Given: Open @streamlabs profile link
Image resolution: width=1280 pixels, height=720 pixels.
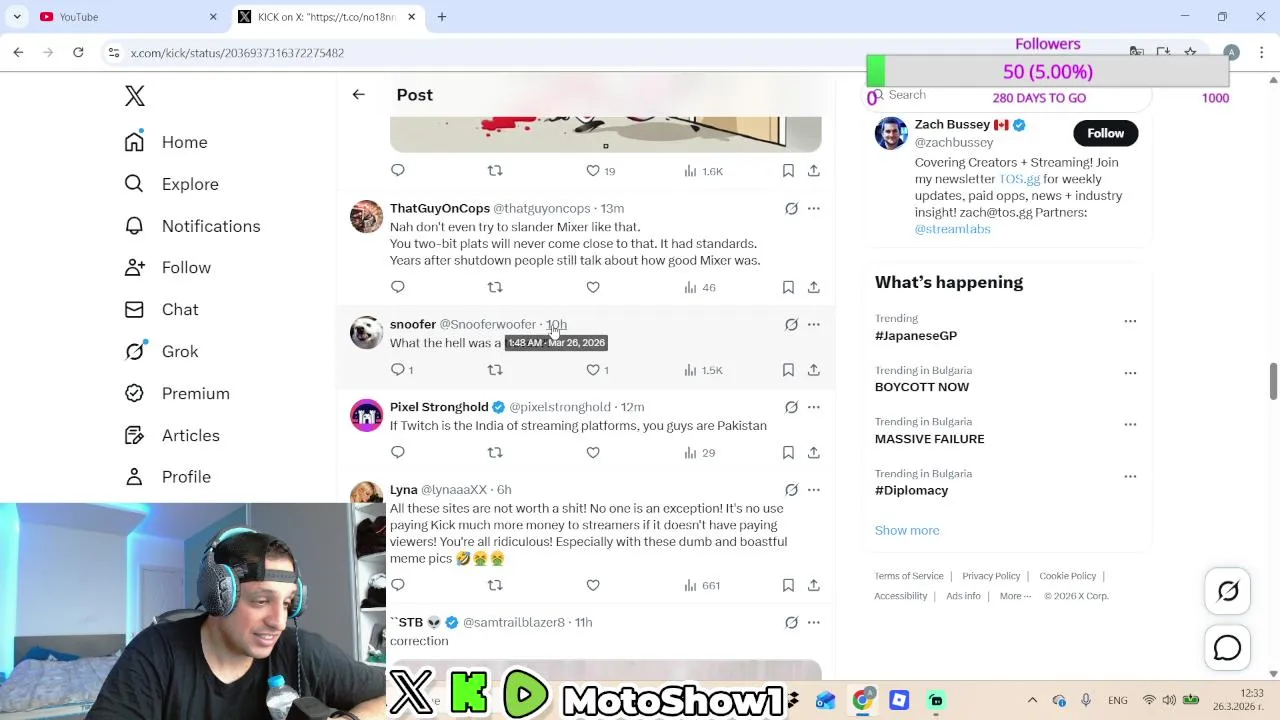Looking at the screenshot, I should (952, 229).
